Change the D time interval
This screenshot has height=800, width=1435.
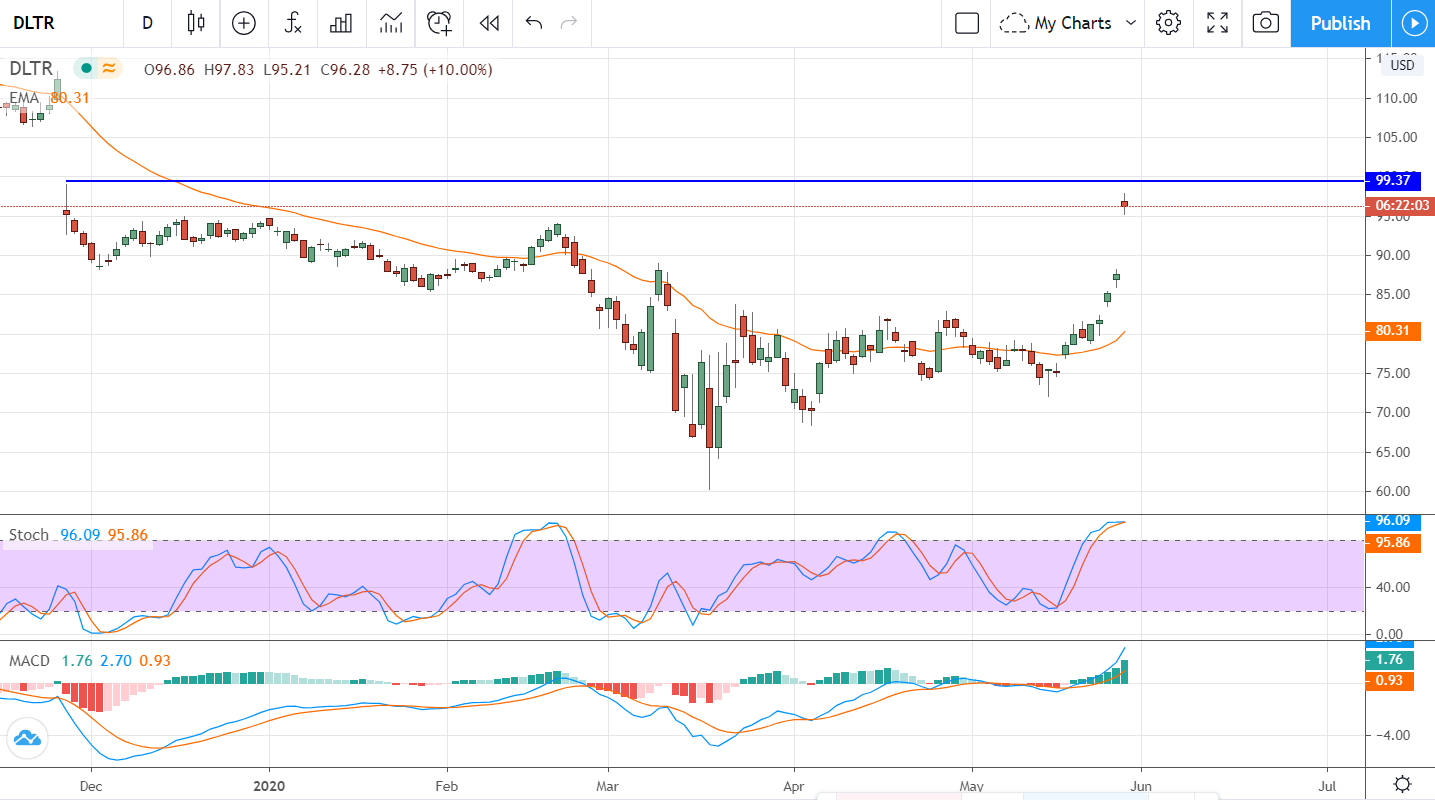pos(147,23)
